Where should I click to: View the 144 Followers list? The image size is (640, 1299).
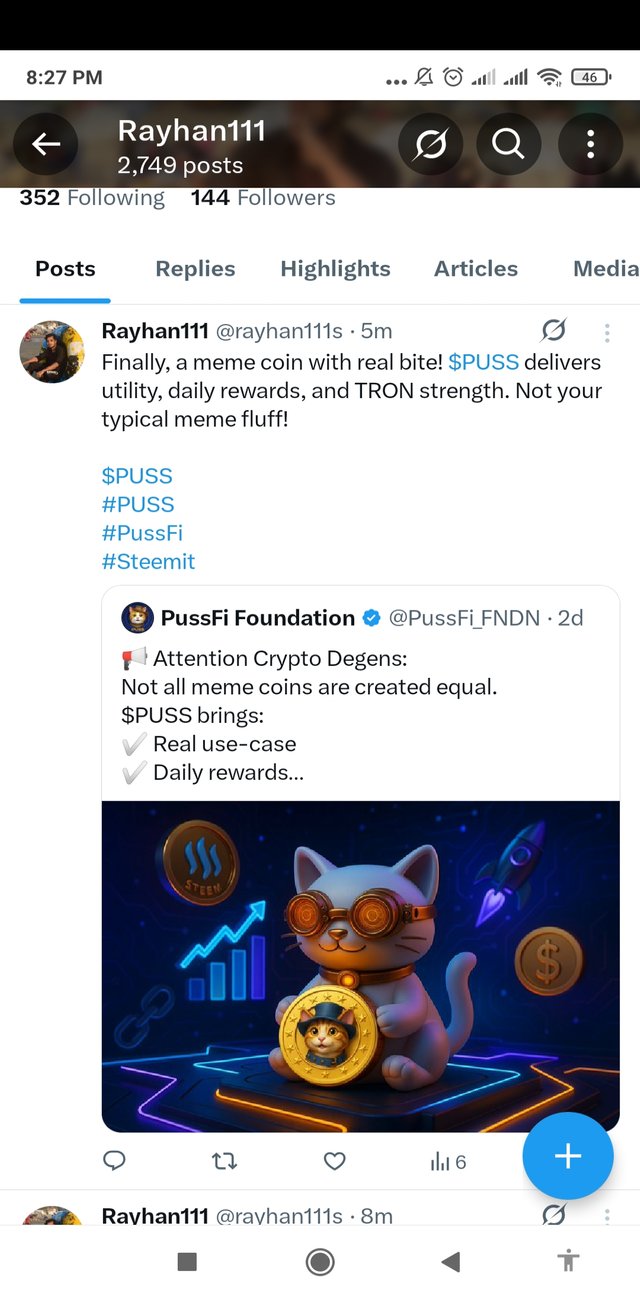click(263, 198)
